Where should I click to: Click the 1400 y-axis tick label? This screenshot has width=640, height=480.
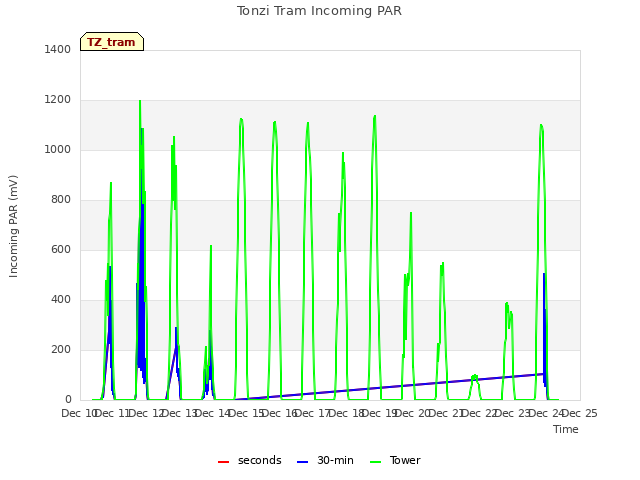(58, 49)
